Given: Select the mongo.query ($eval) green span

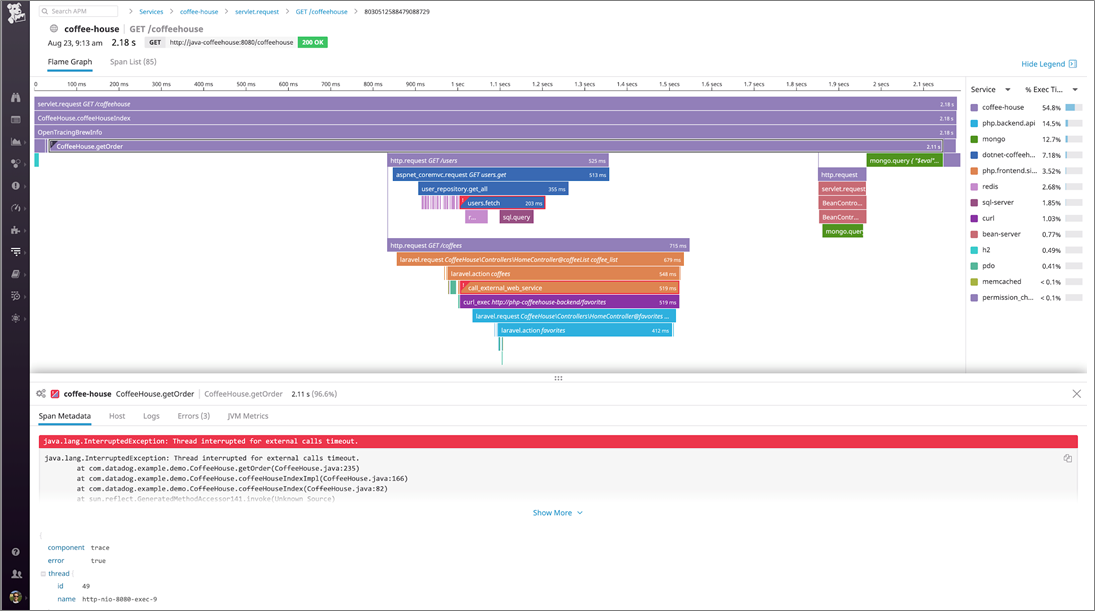Looking at the screenshot, I should pos(904,161).
